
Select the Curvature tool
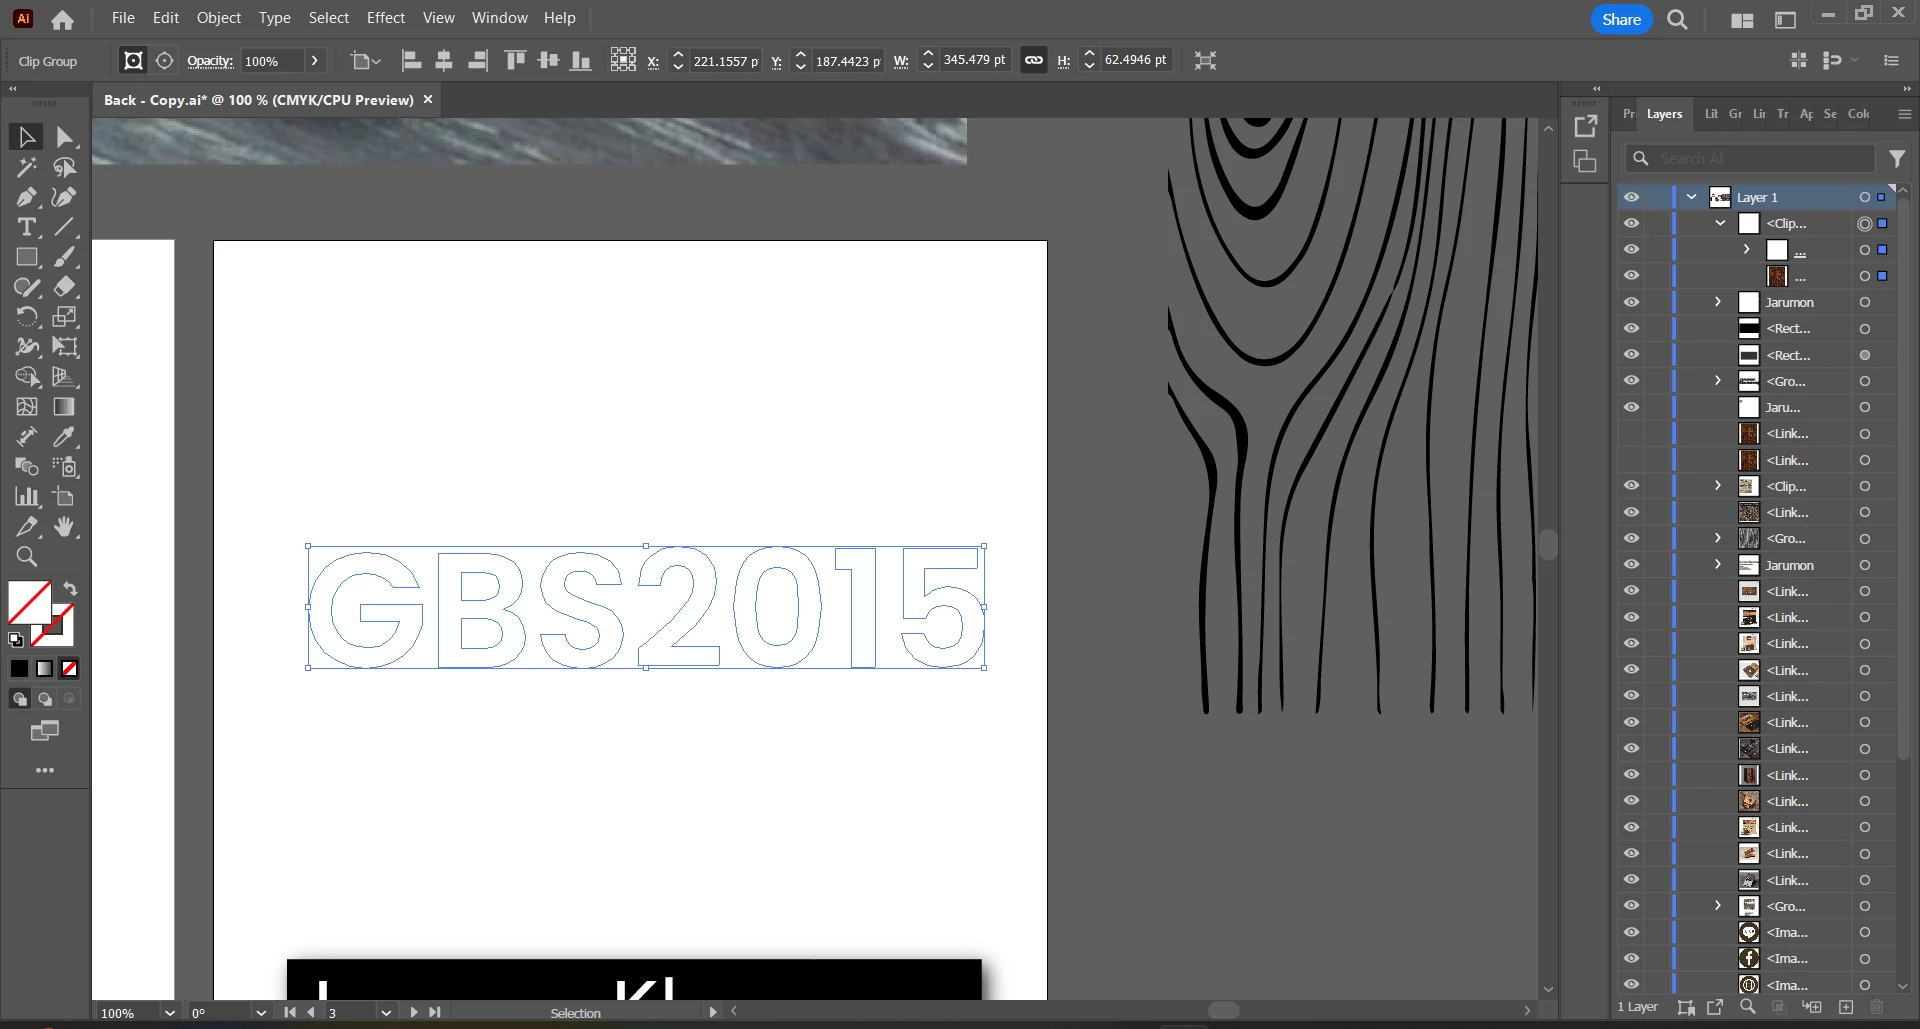[x=65, y=197]
